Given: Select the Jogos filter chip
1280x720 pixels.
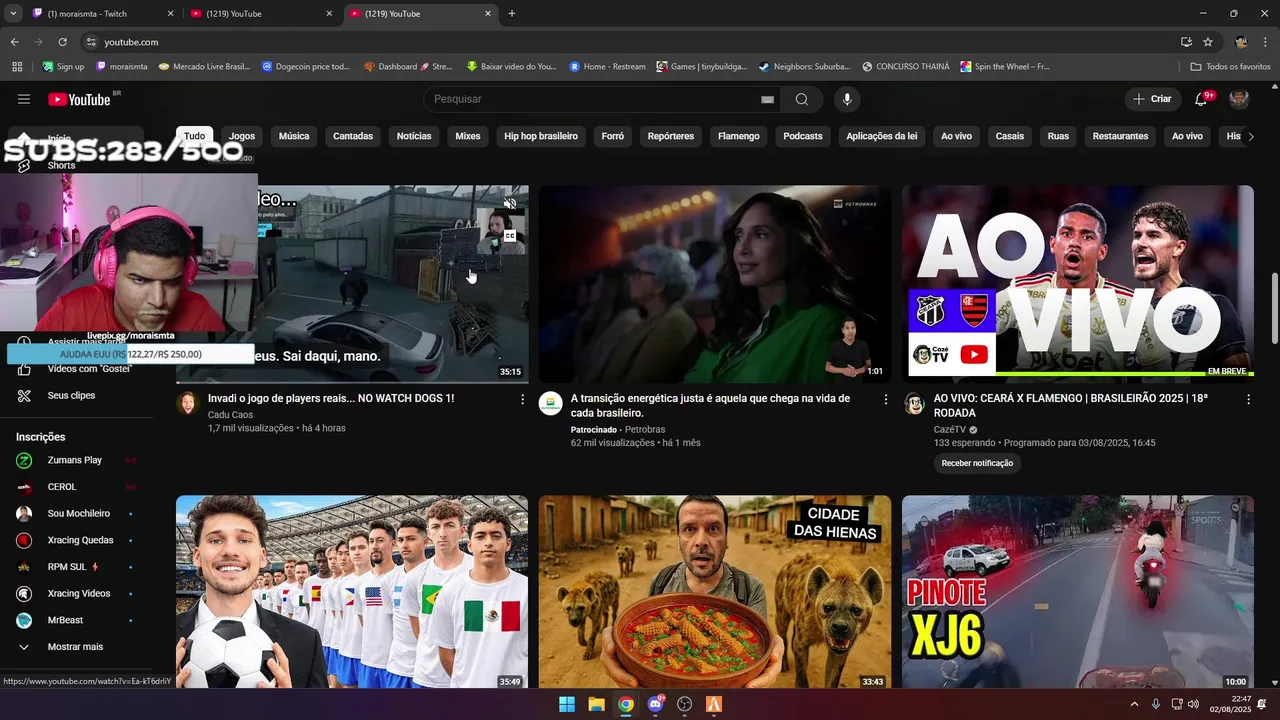Looking at the screenshot, I should coord(242,136).
